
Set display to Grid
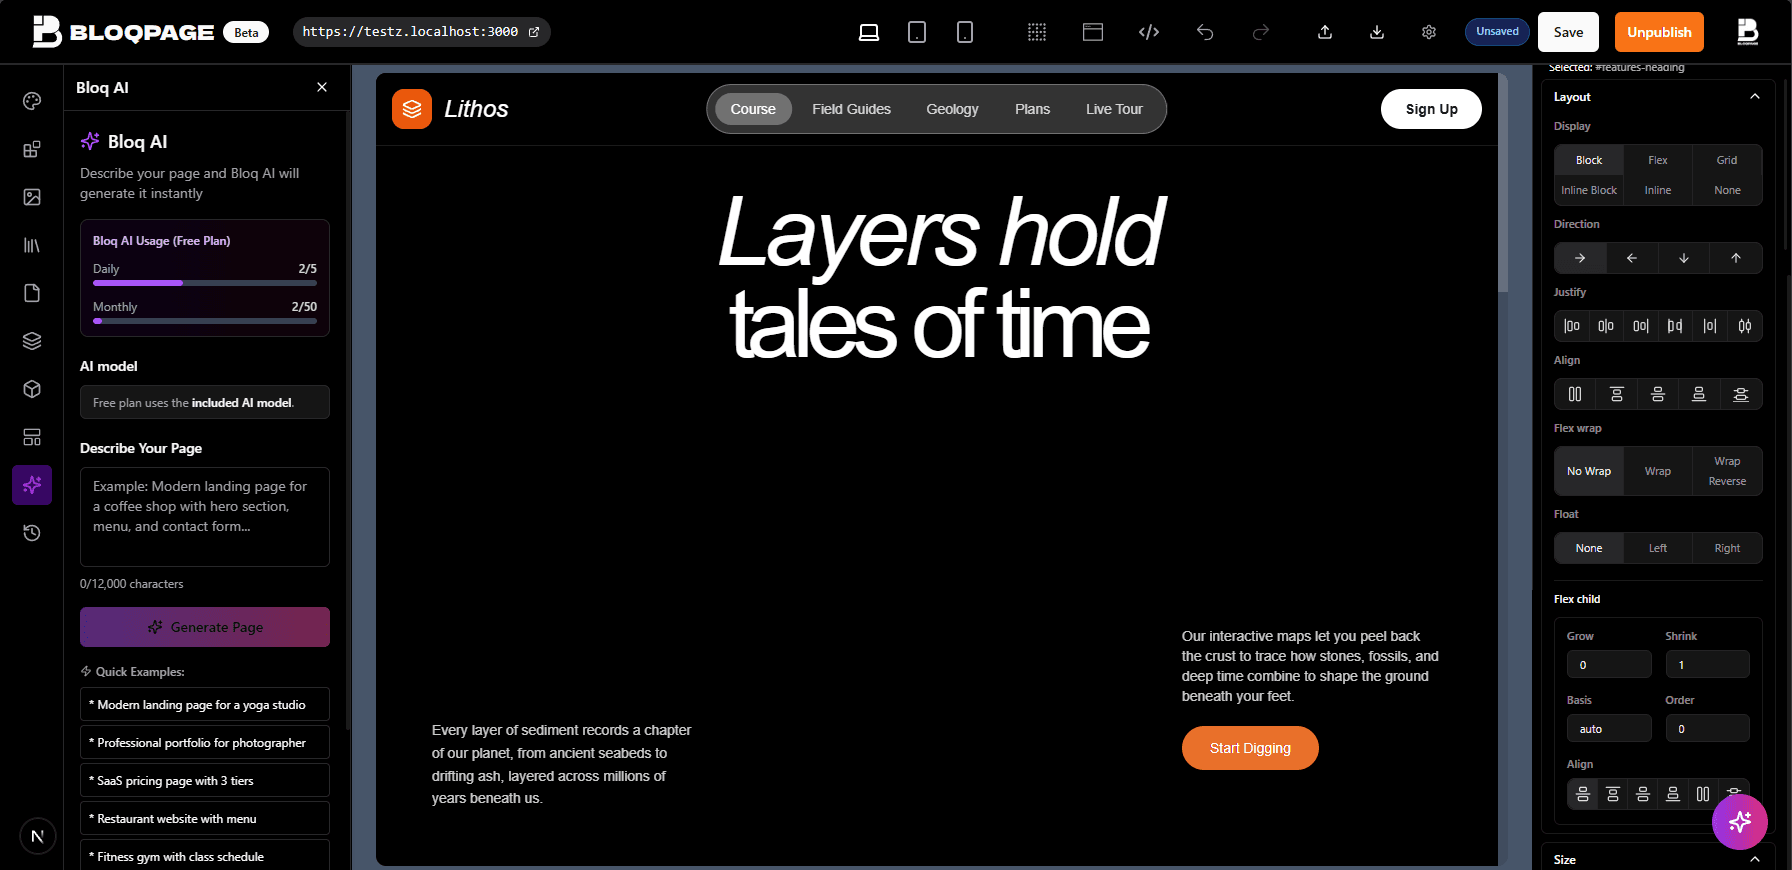1727,160
